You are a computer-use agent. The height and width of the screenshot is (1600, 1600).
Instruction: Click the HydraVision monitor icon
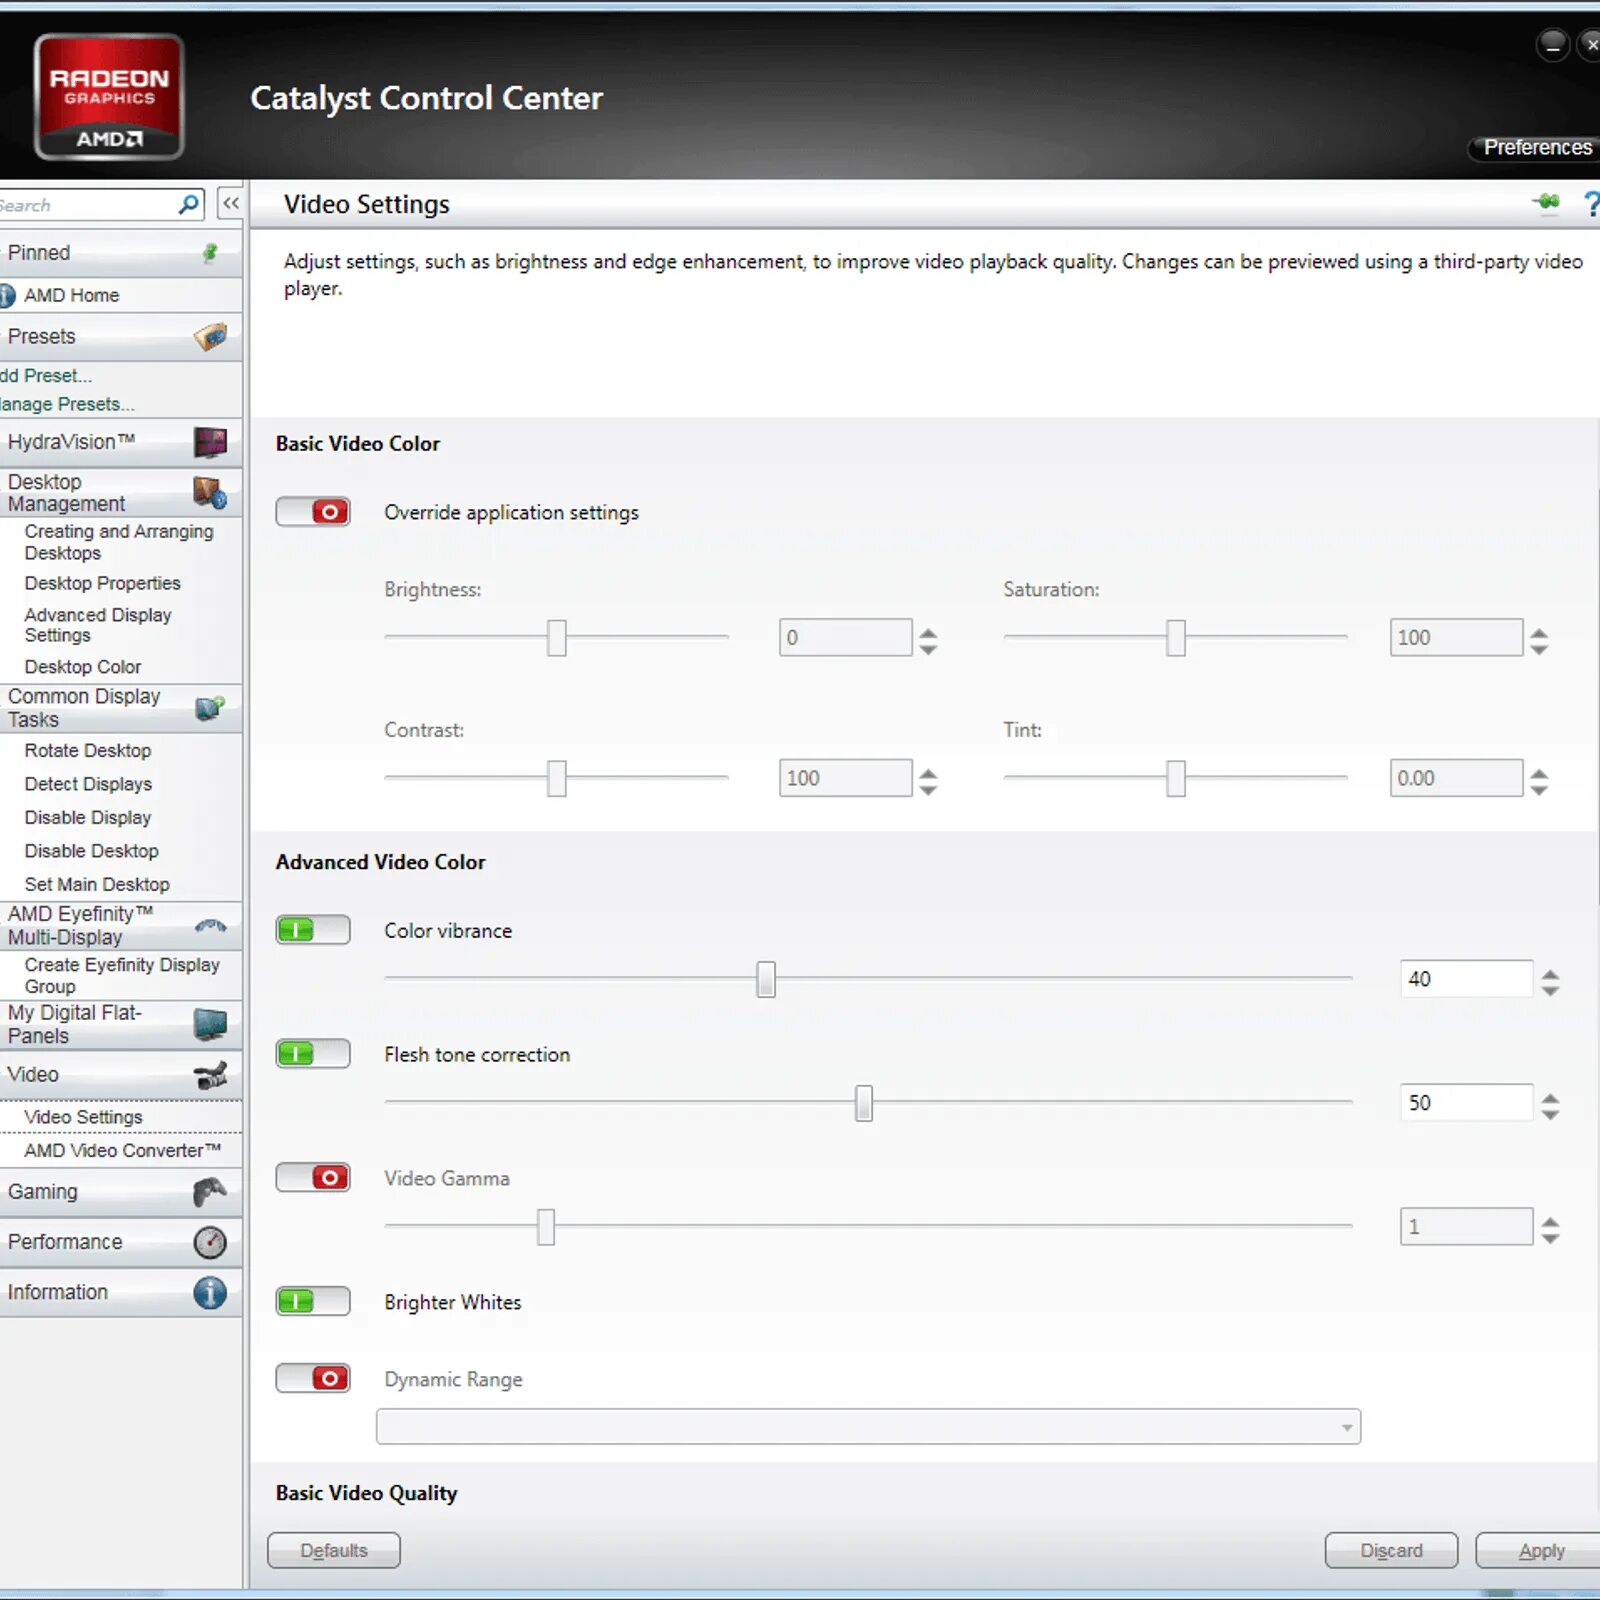210,442
